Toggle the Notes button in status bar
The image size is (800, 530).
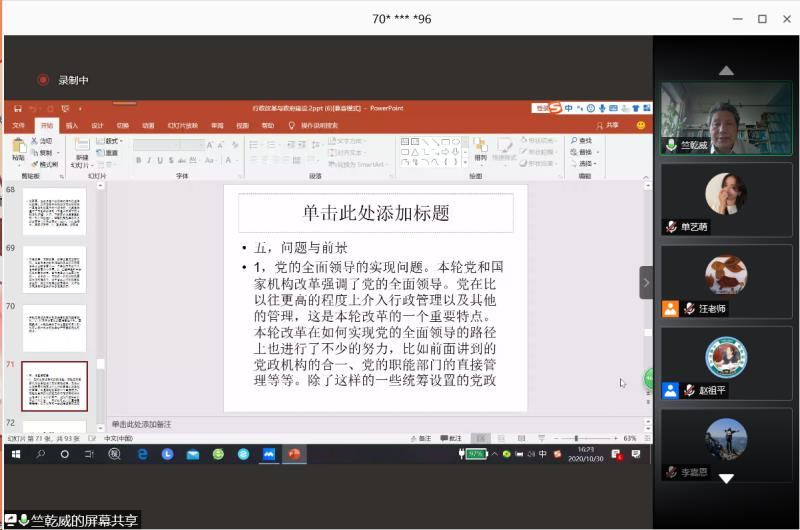tap(420, 438)
